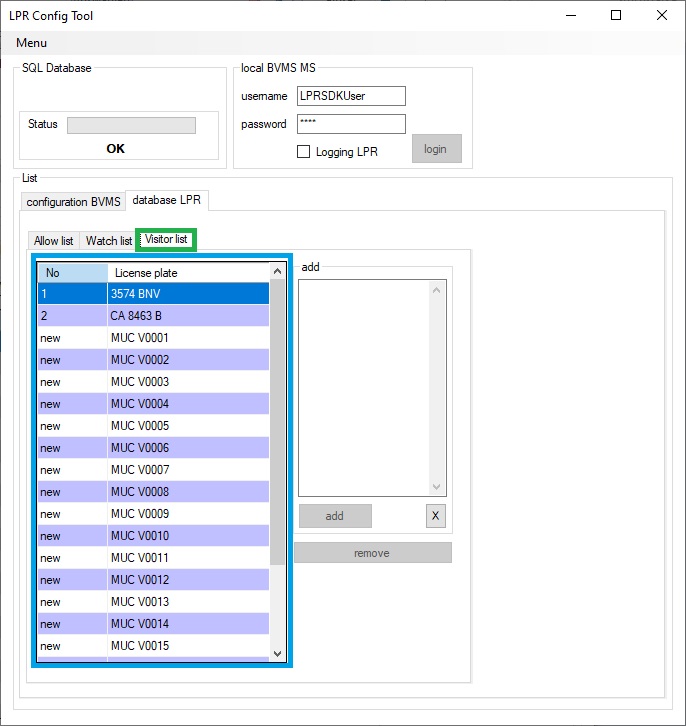This screenshot has height=726, width=686.
Task: Switch to the configuration BVMS tab
Action: (x=73, y=202)
